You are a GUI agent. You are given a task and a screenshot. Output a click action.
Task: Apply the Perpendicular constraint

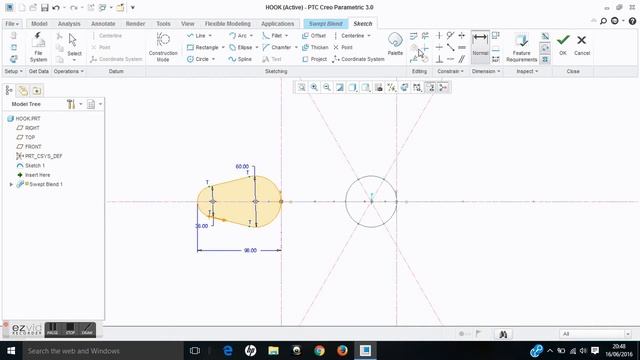(439, 59)
